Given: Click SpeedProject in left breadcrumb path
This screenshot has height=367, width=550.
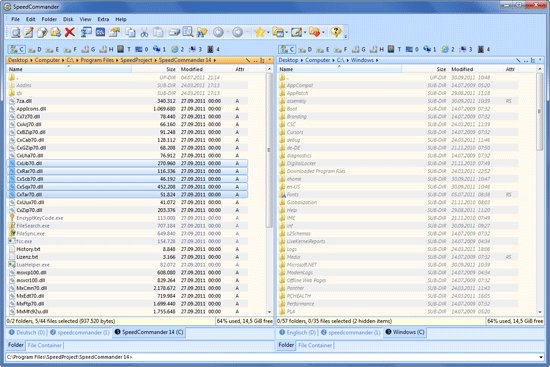Looking at the screenshot, I should (x=136, y=60).
